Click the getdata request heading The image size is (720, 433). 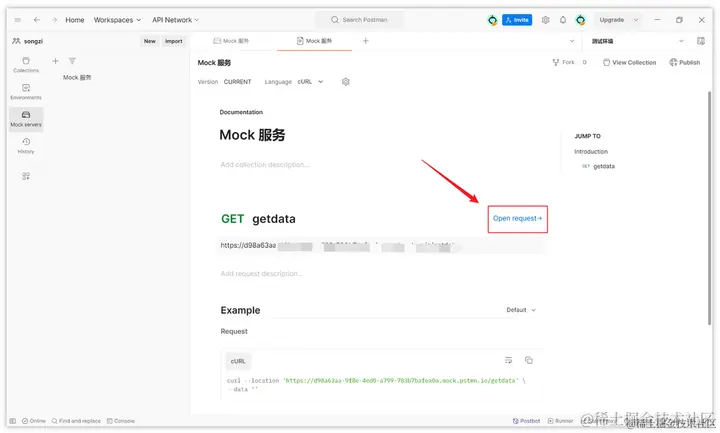pos(274,219)
